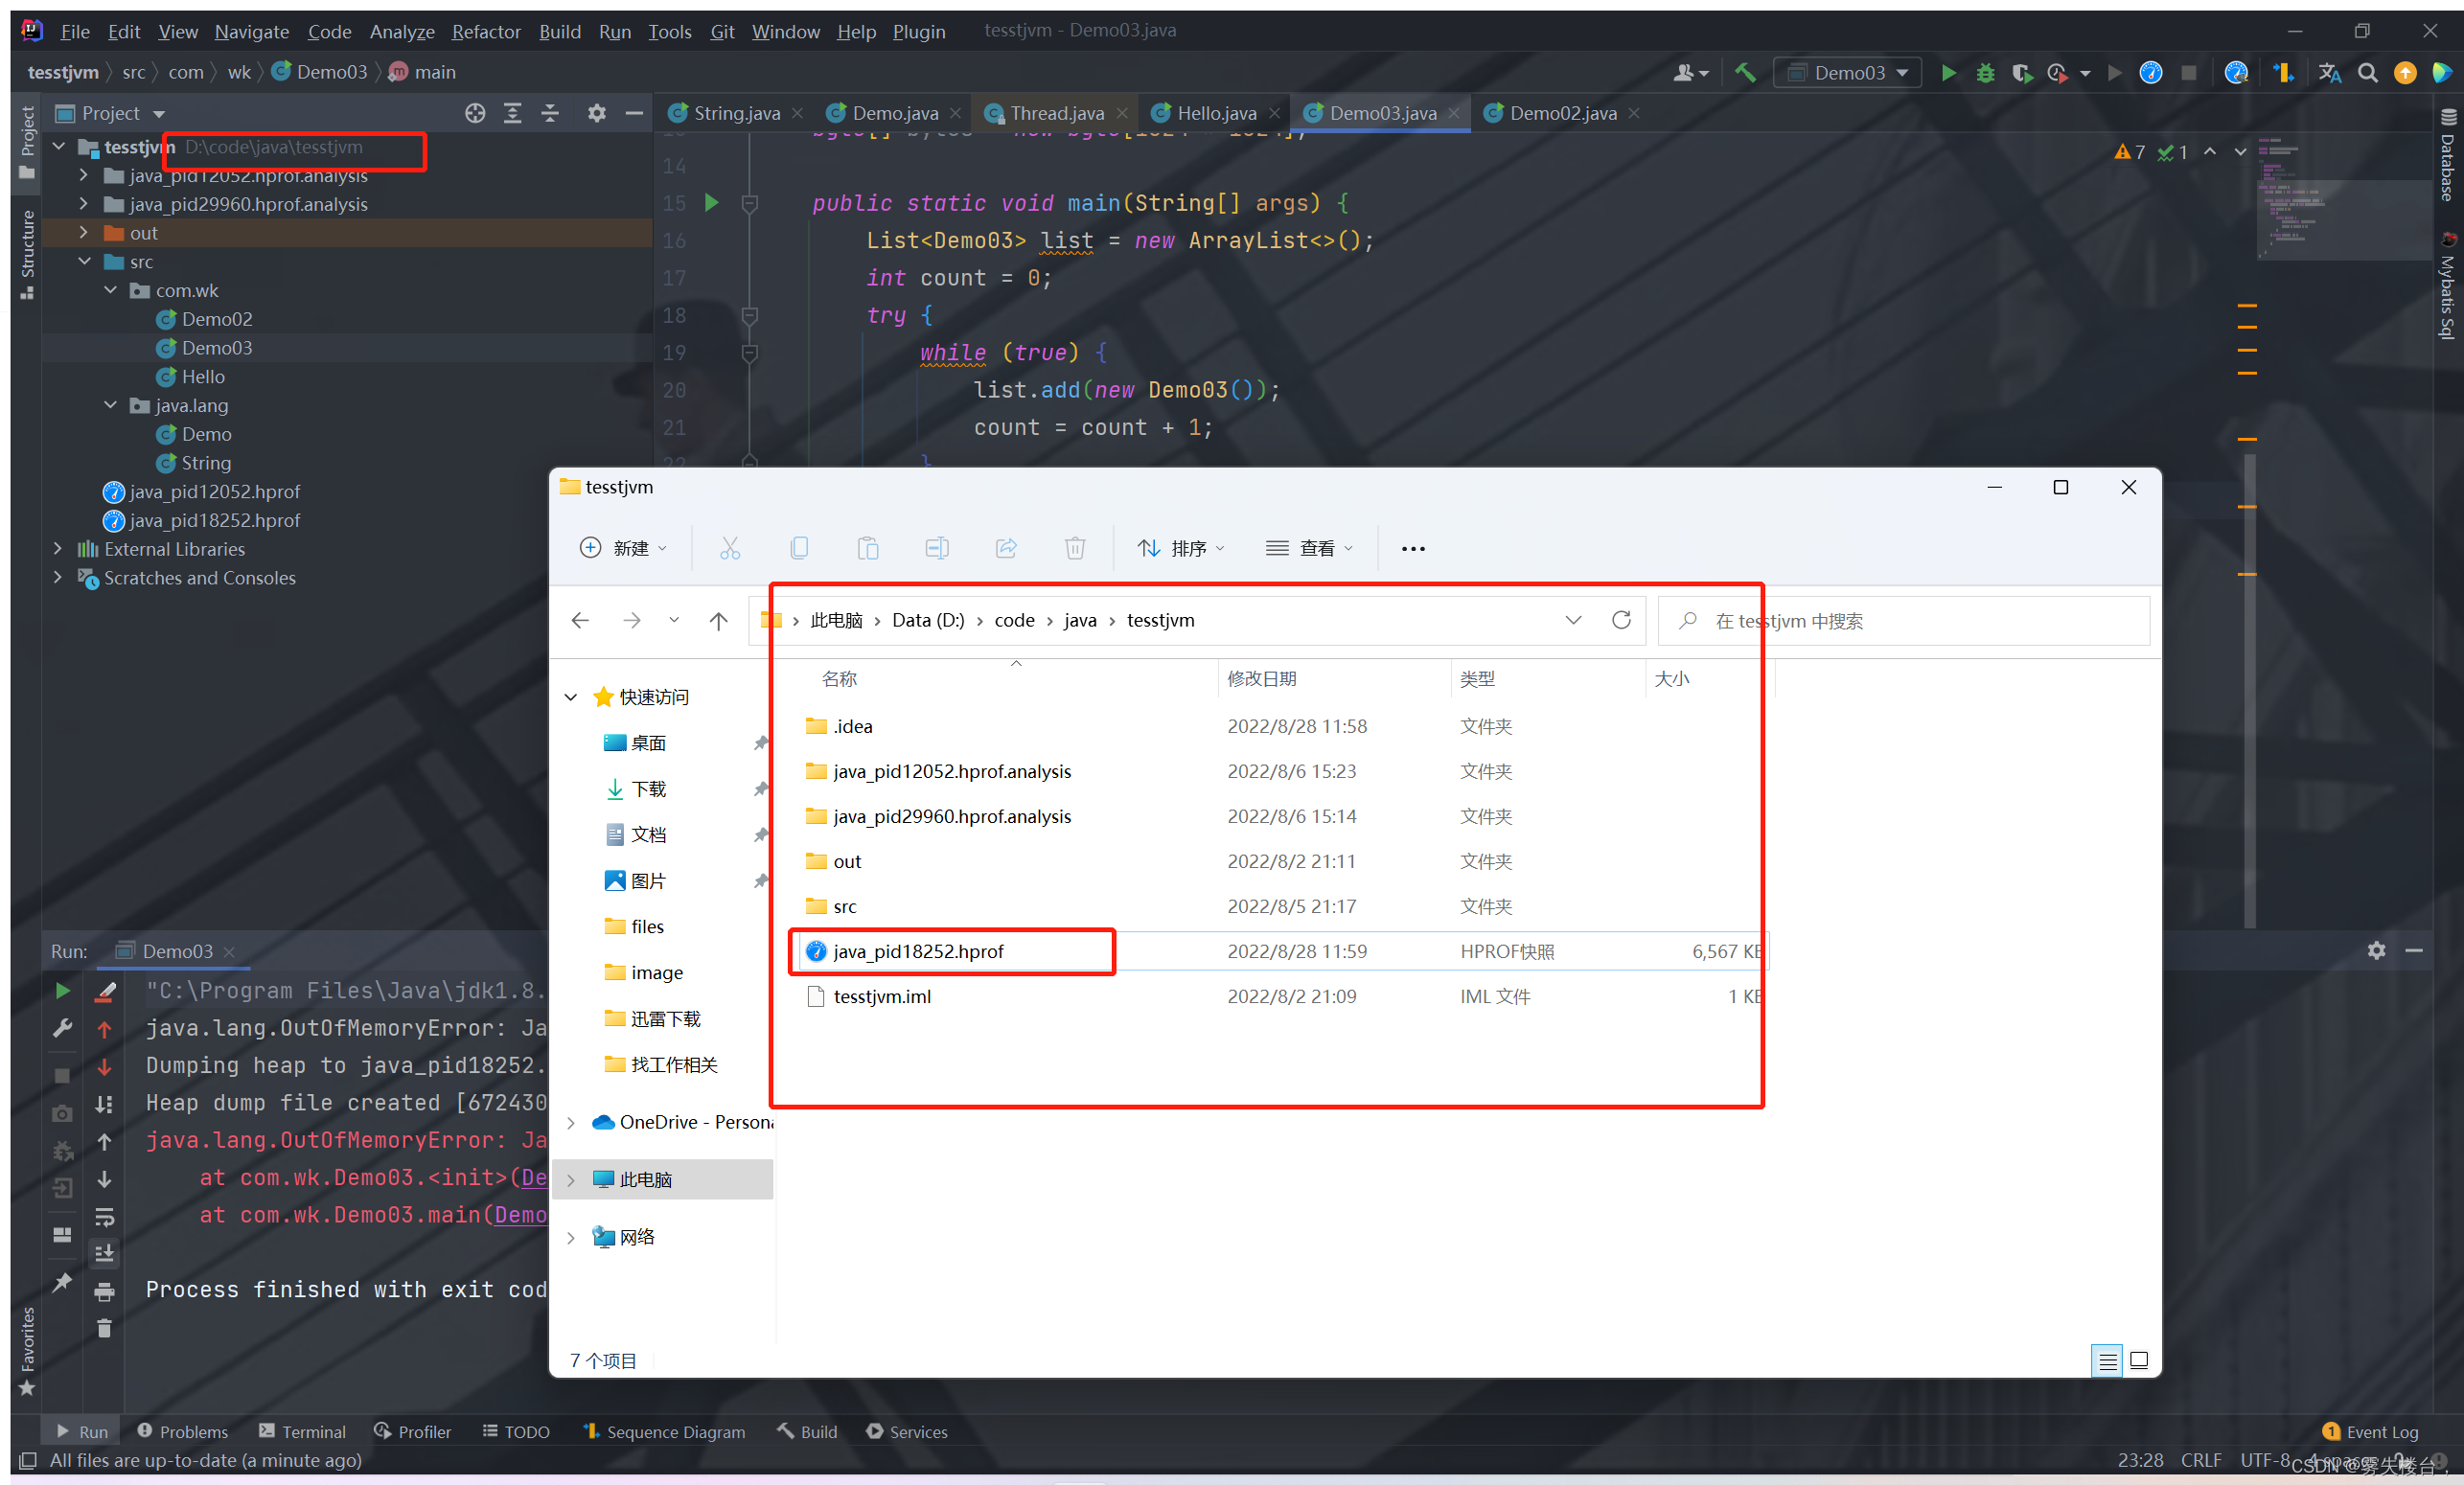This screenshot has height=1485, width=2464.
Task: Launch the Profiler clock icon on toolbar
Action: click(2056, 72)
